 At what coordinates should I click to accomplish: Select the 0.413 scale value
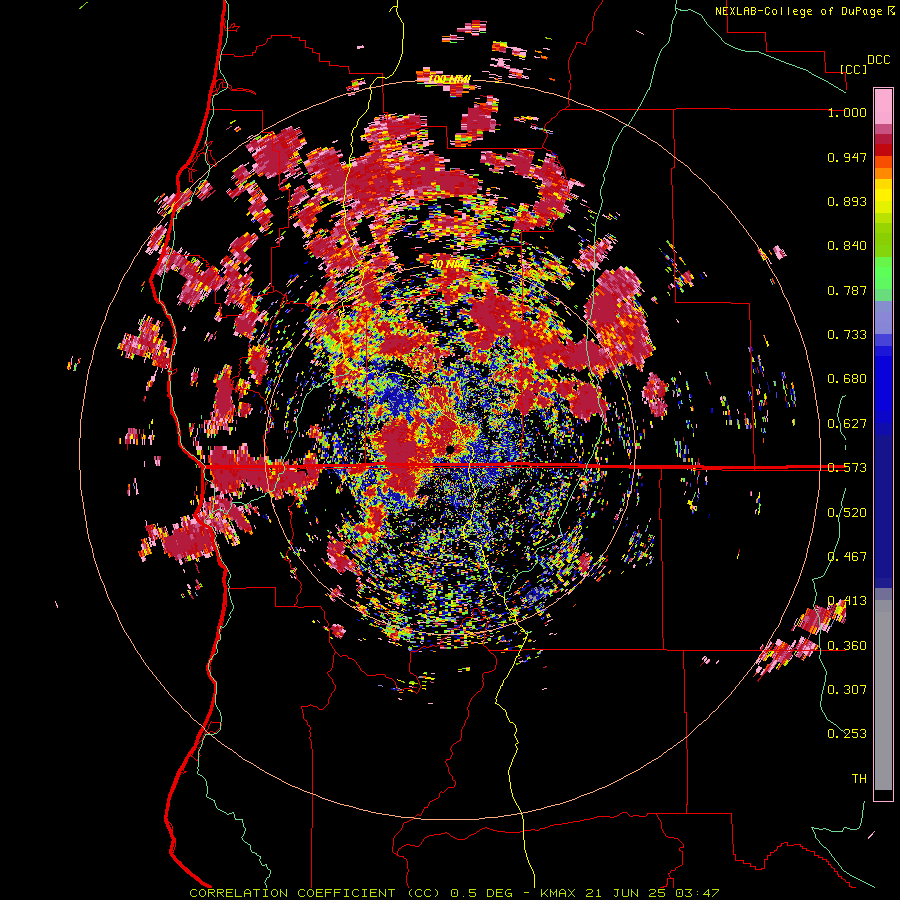click(x=847, y=601)
